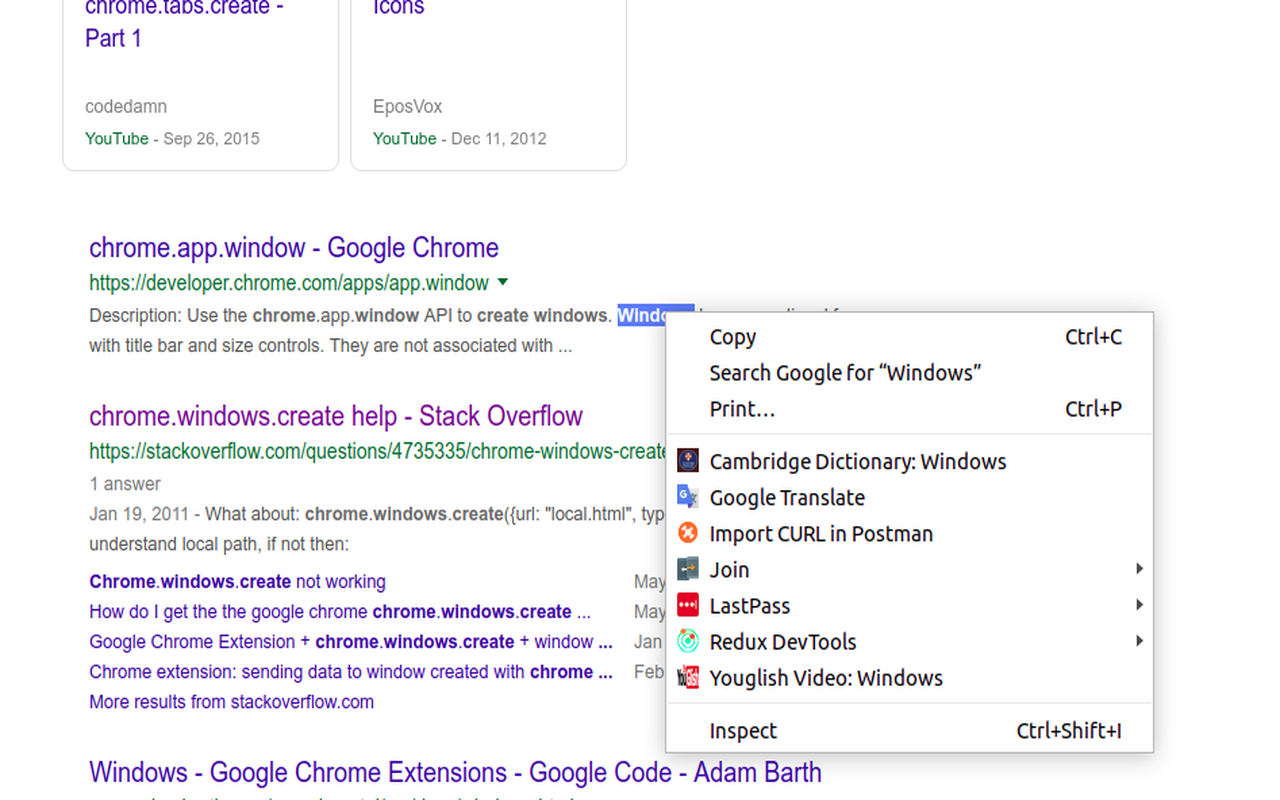Select Youglish Video: Windows entry
The height and width of the screenshot is (800, 1280).
(x=910, y=677)
